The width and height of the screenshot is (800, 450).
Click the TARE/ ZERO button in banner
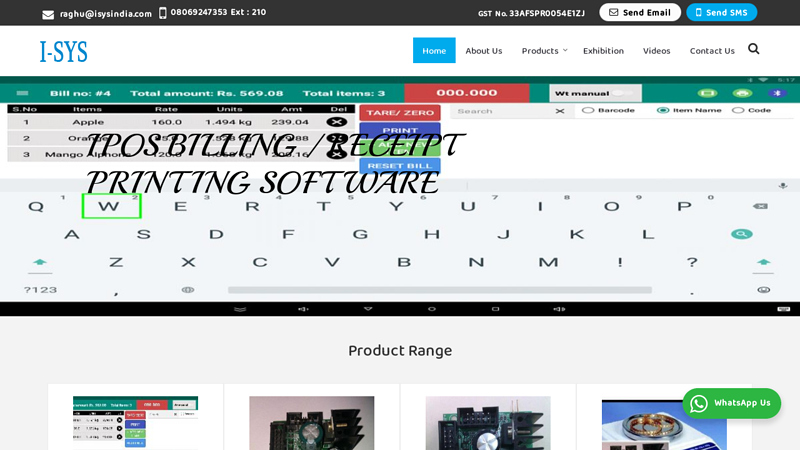coord(400,113)
